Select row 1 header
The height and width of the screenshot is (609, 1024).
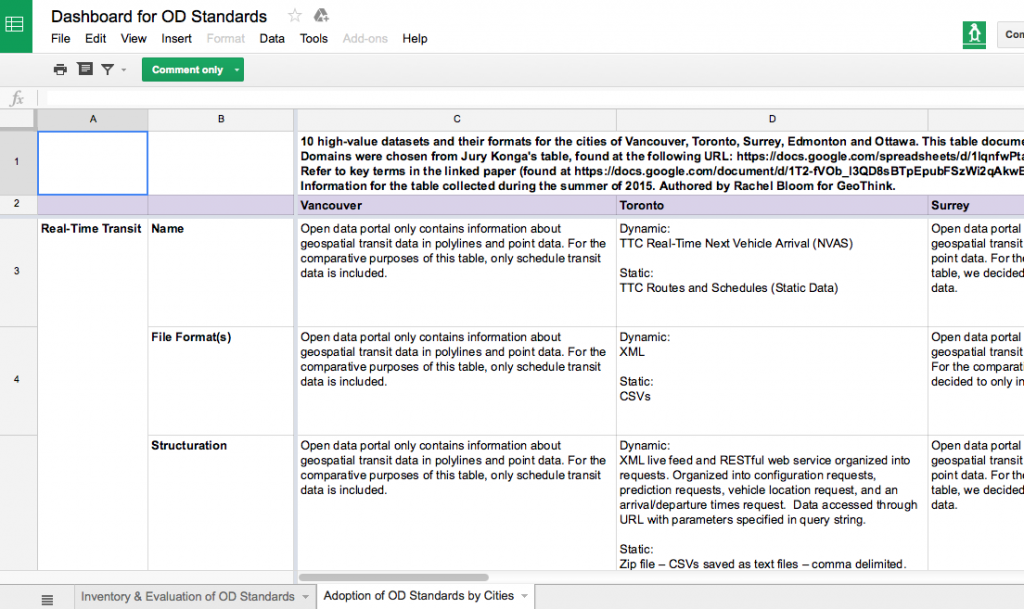(x=17, y=162)
